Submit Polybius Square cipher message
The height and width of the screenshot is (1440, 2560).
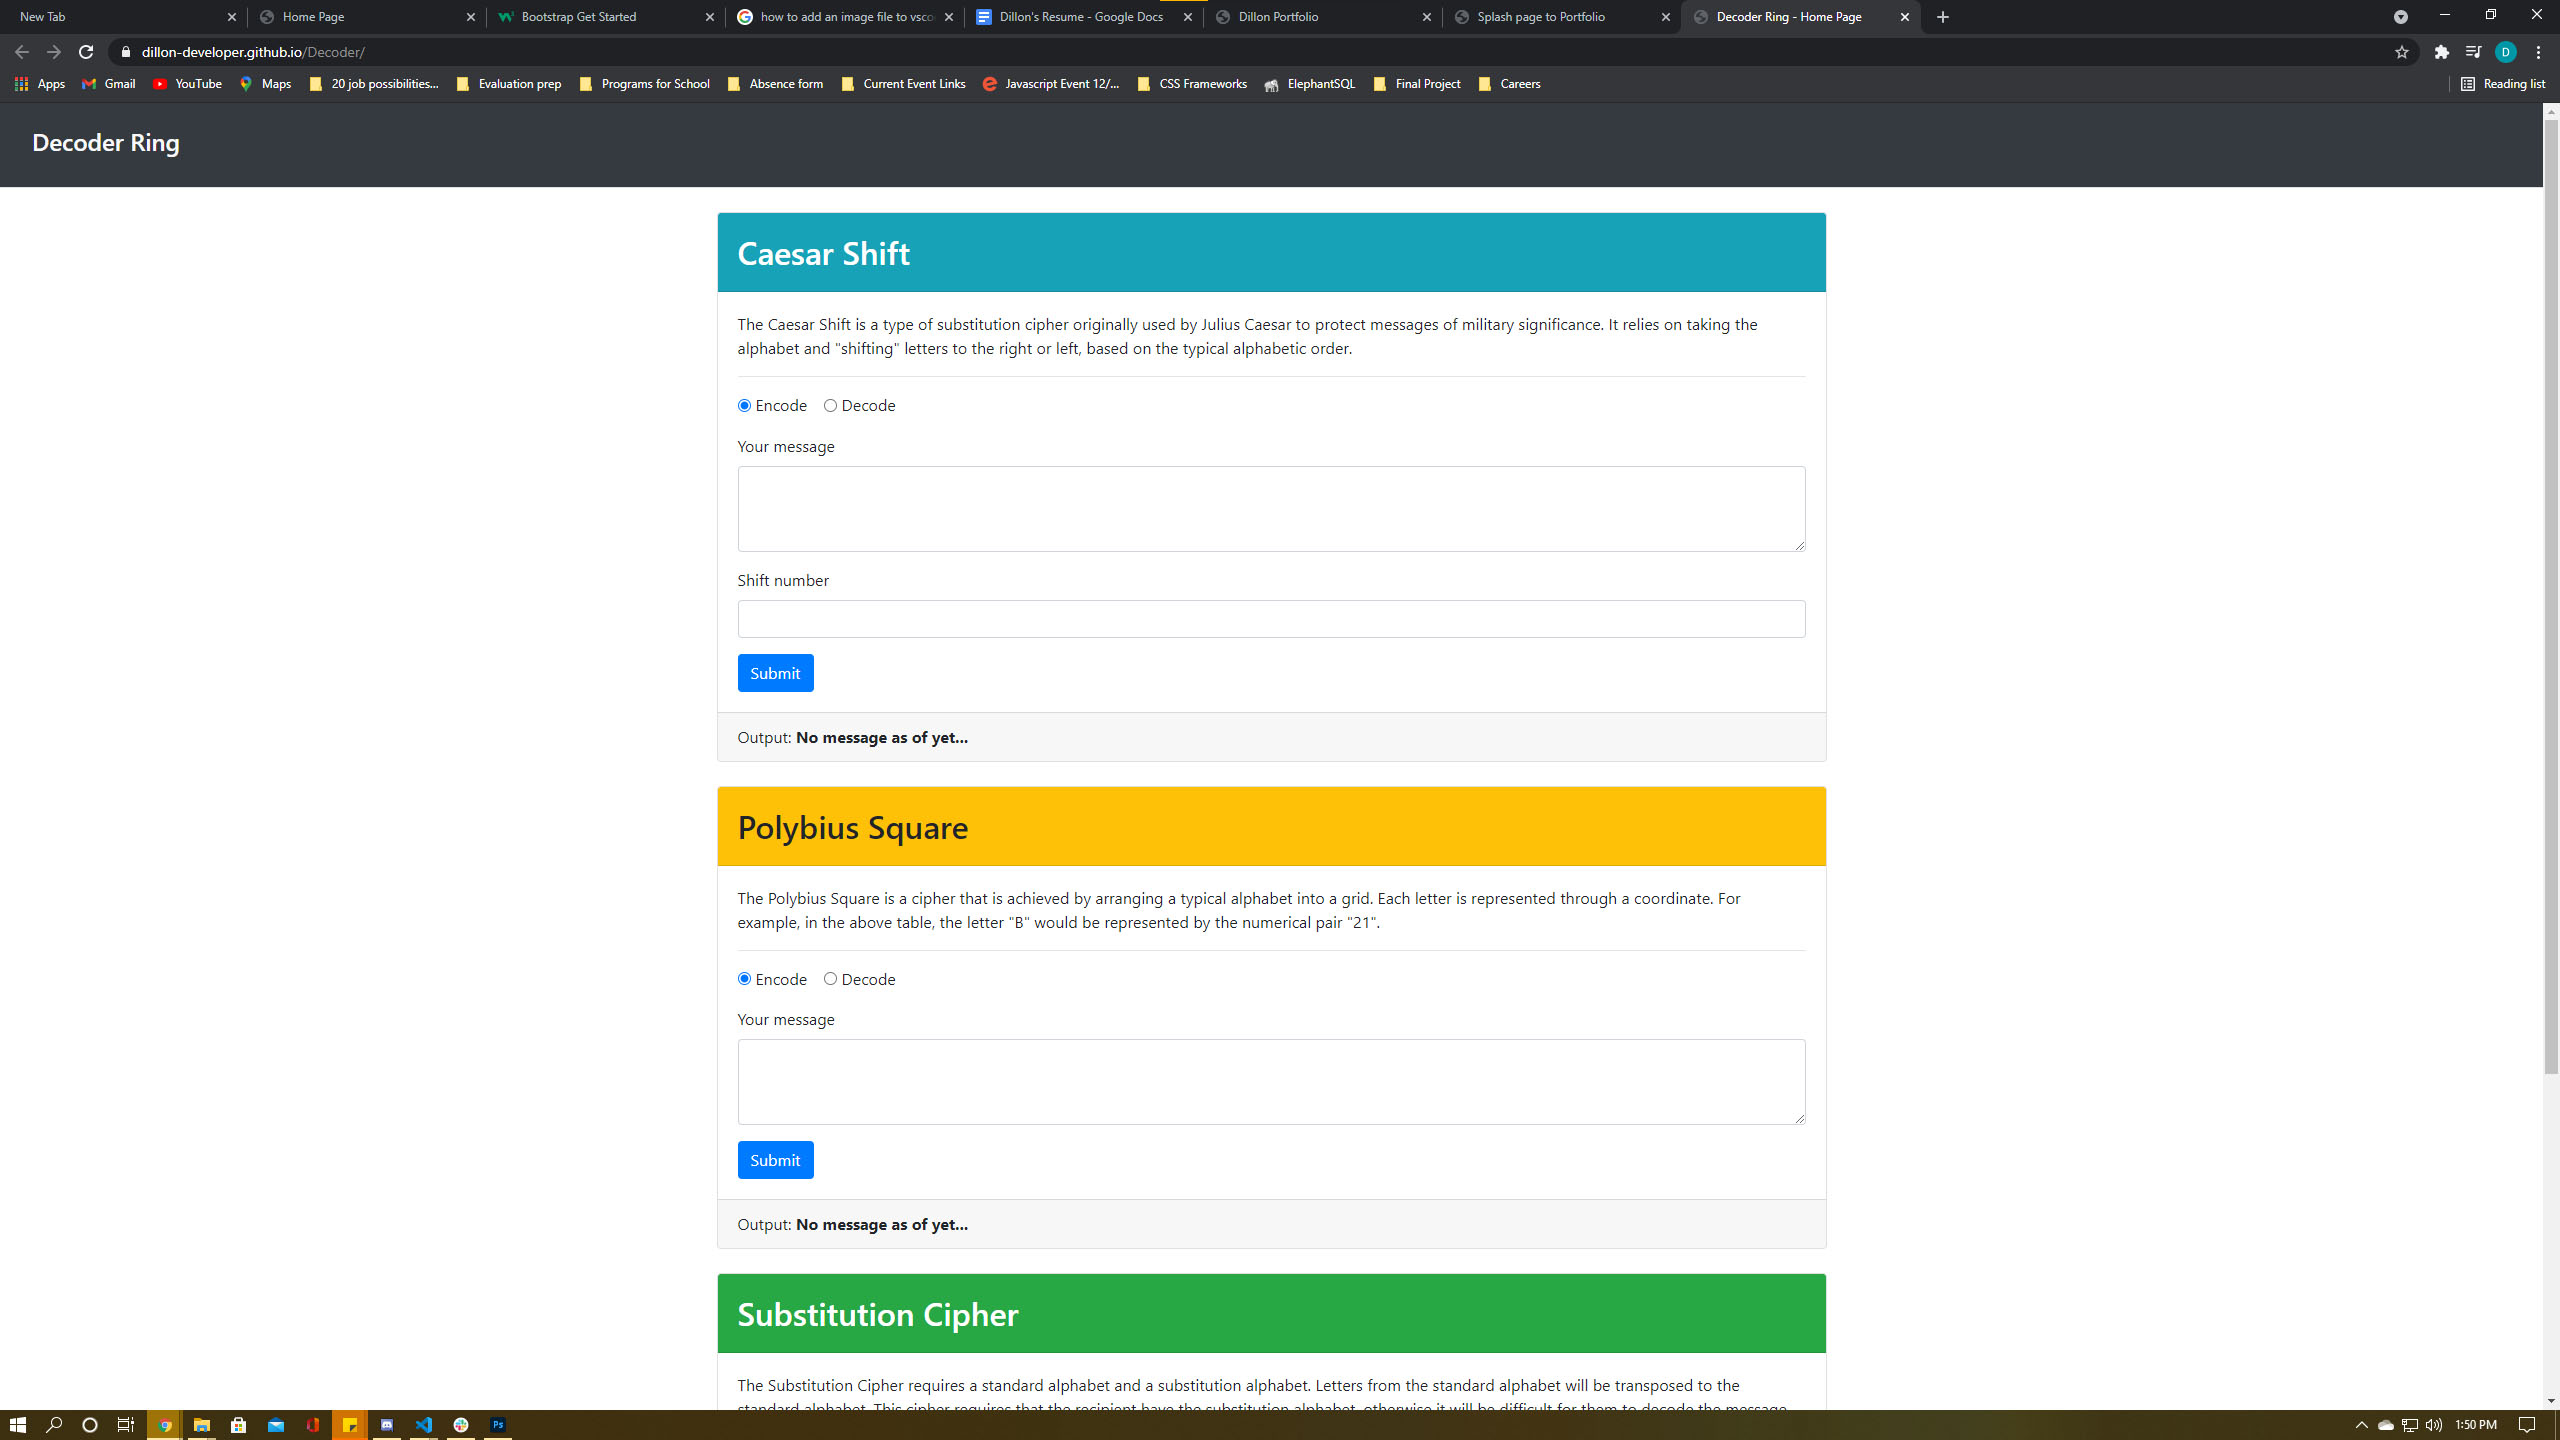click(x=775, y=1159)
